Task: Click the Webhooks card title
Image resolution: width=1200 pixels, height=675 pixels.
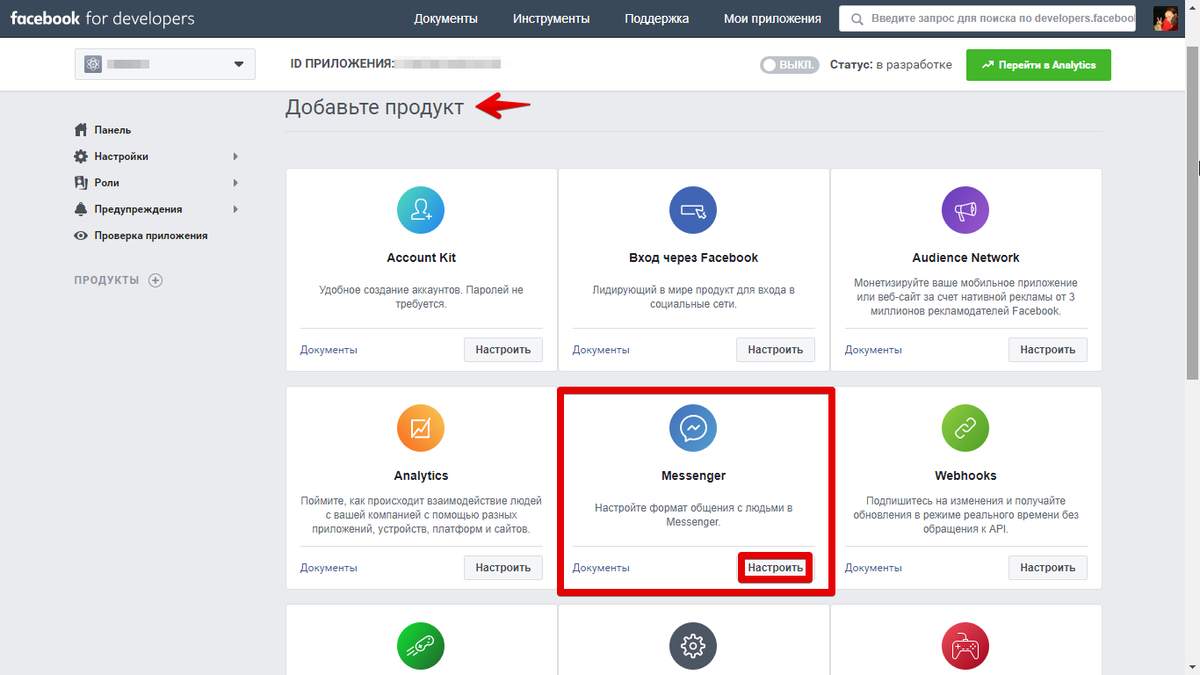Action: point(965,476)
